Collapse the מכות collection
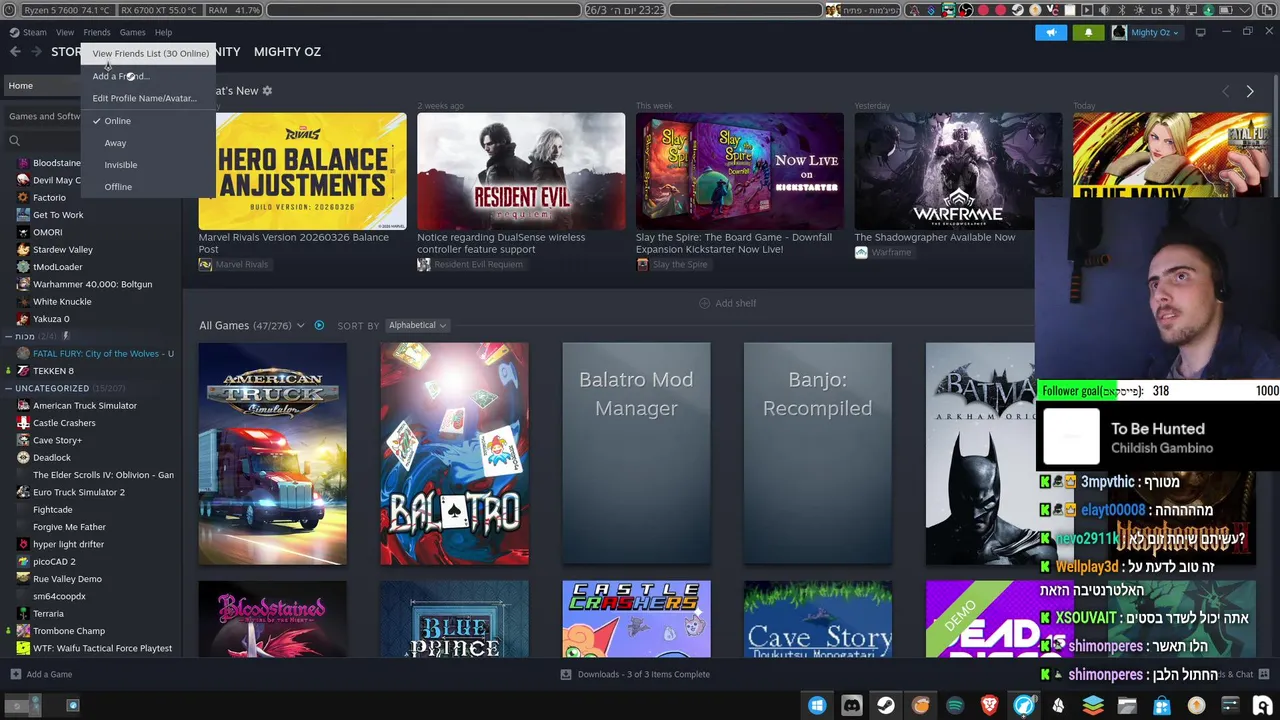This screenshot has width=1280, height=720. tap(8, 336)
